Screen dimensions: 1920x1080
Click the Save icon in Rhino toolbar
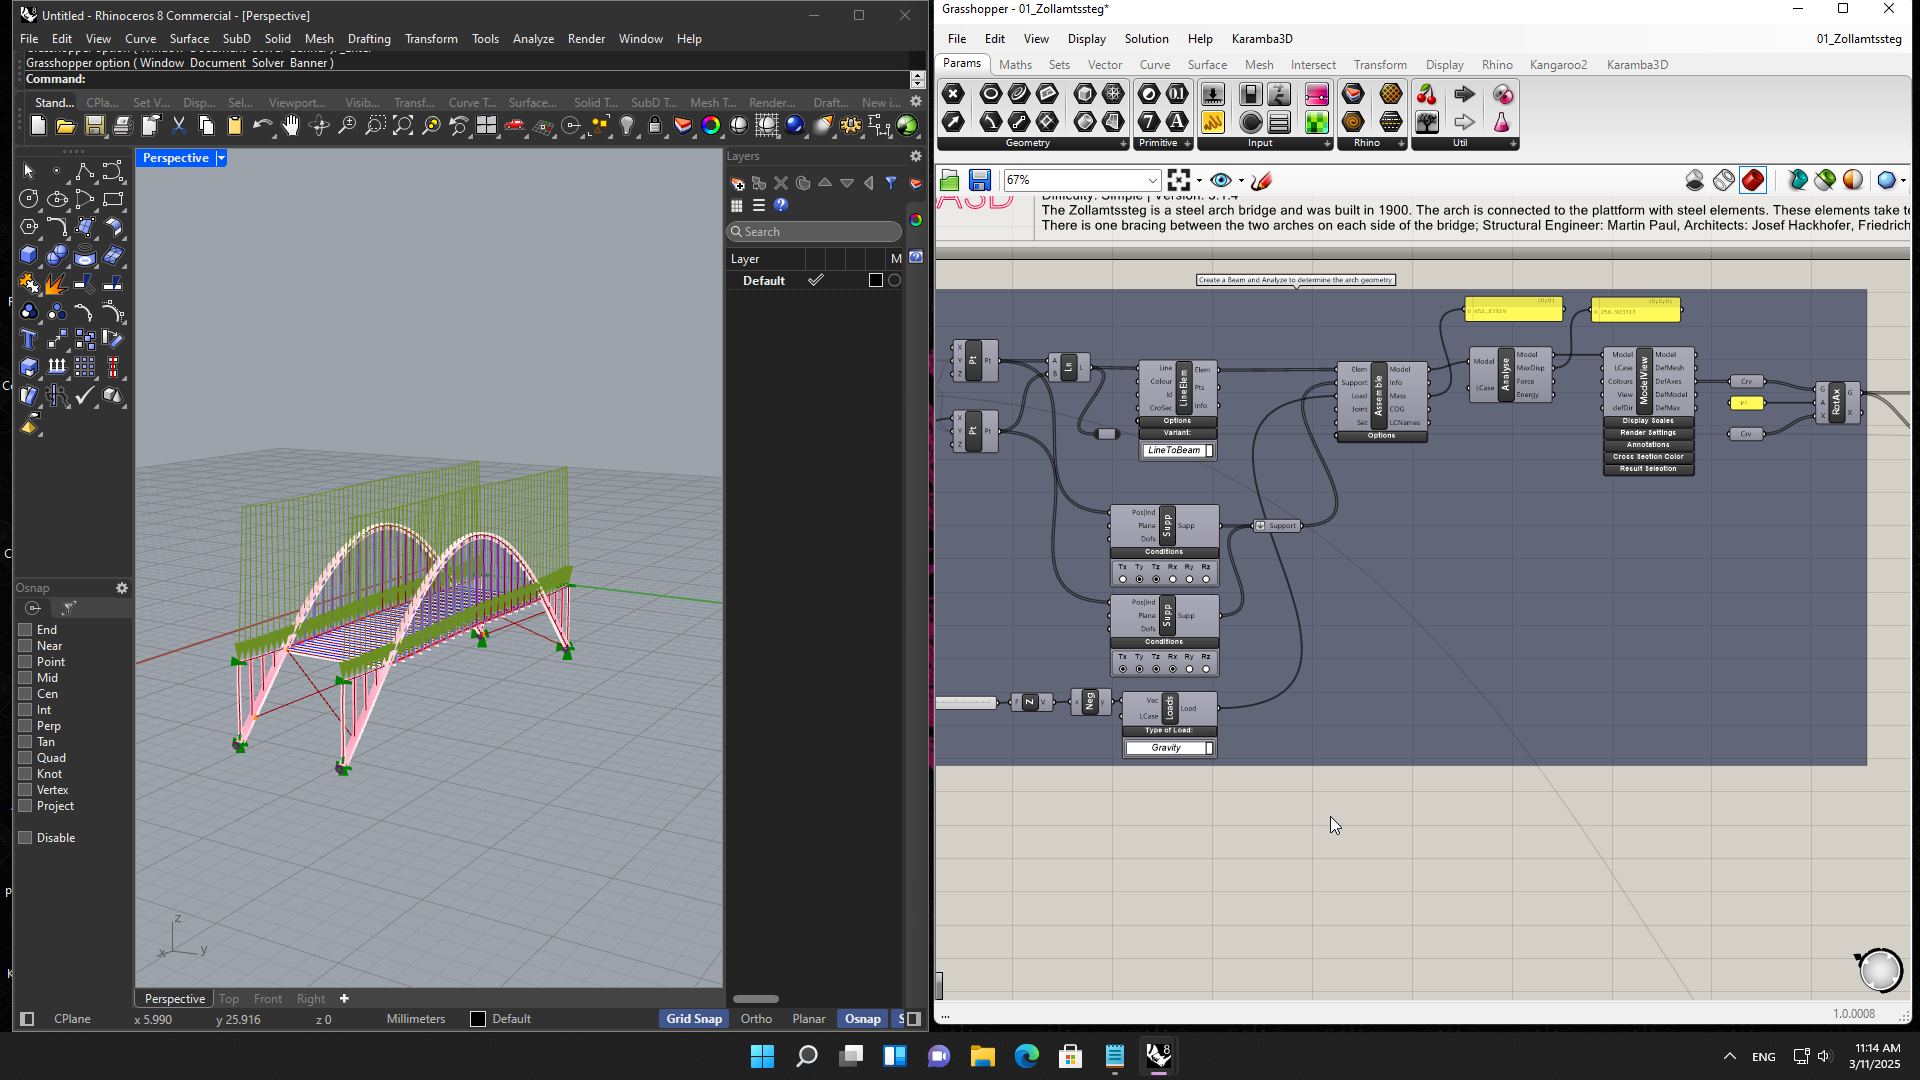[x=94, y=126]
